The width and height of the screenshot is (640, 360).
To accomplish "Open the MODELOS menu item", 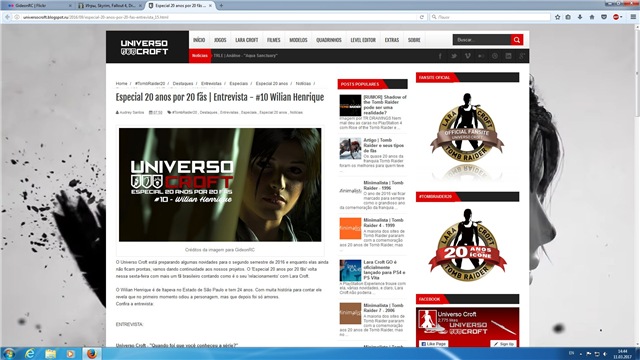I will coord(298,40).
